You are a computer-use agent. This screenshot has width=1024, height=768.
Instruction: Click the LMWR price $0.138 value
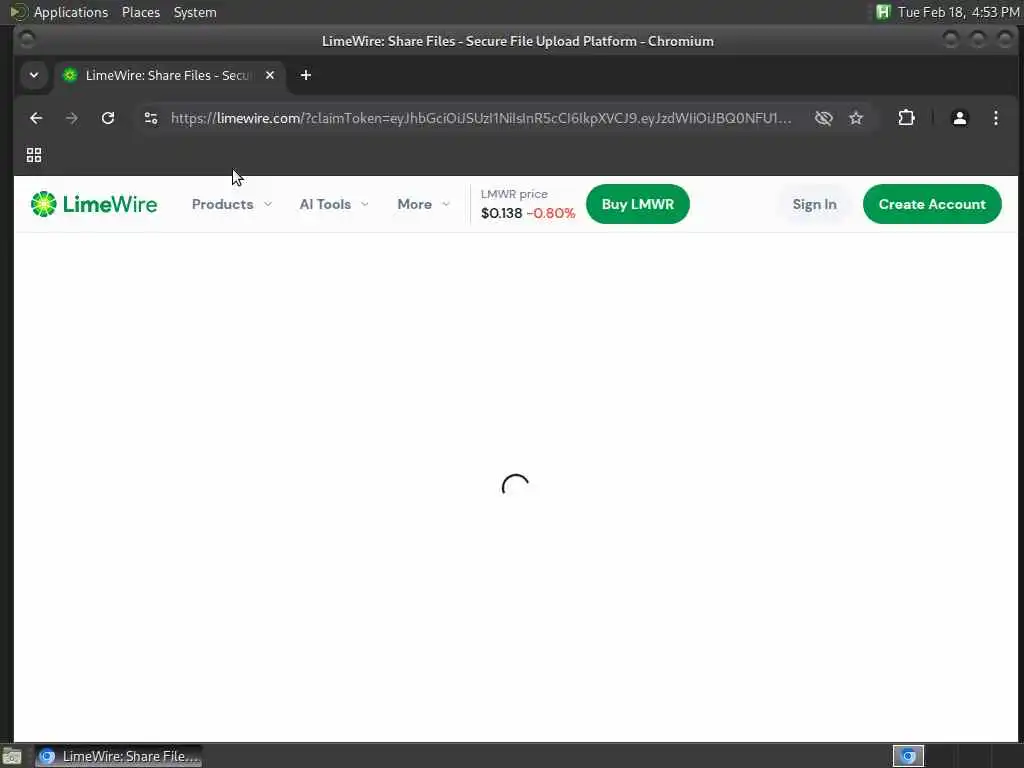coord(502,214)
